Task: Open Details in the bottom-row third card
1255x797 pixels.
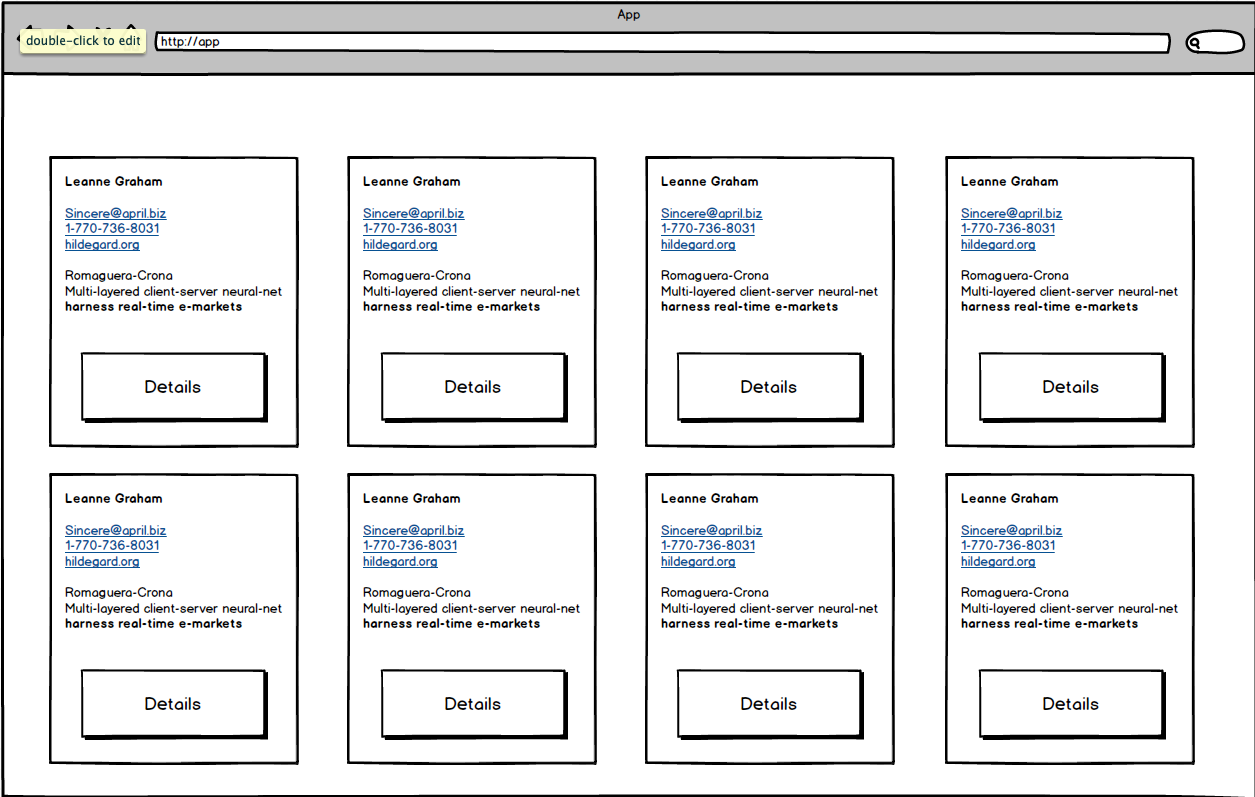Action: coord(769,704)
